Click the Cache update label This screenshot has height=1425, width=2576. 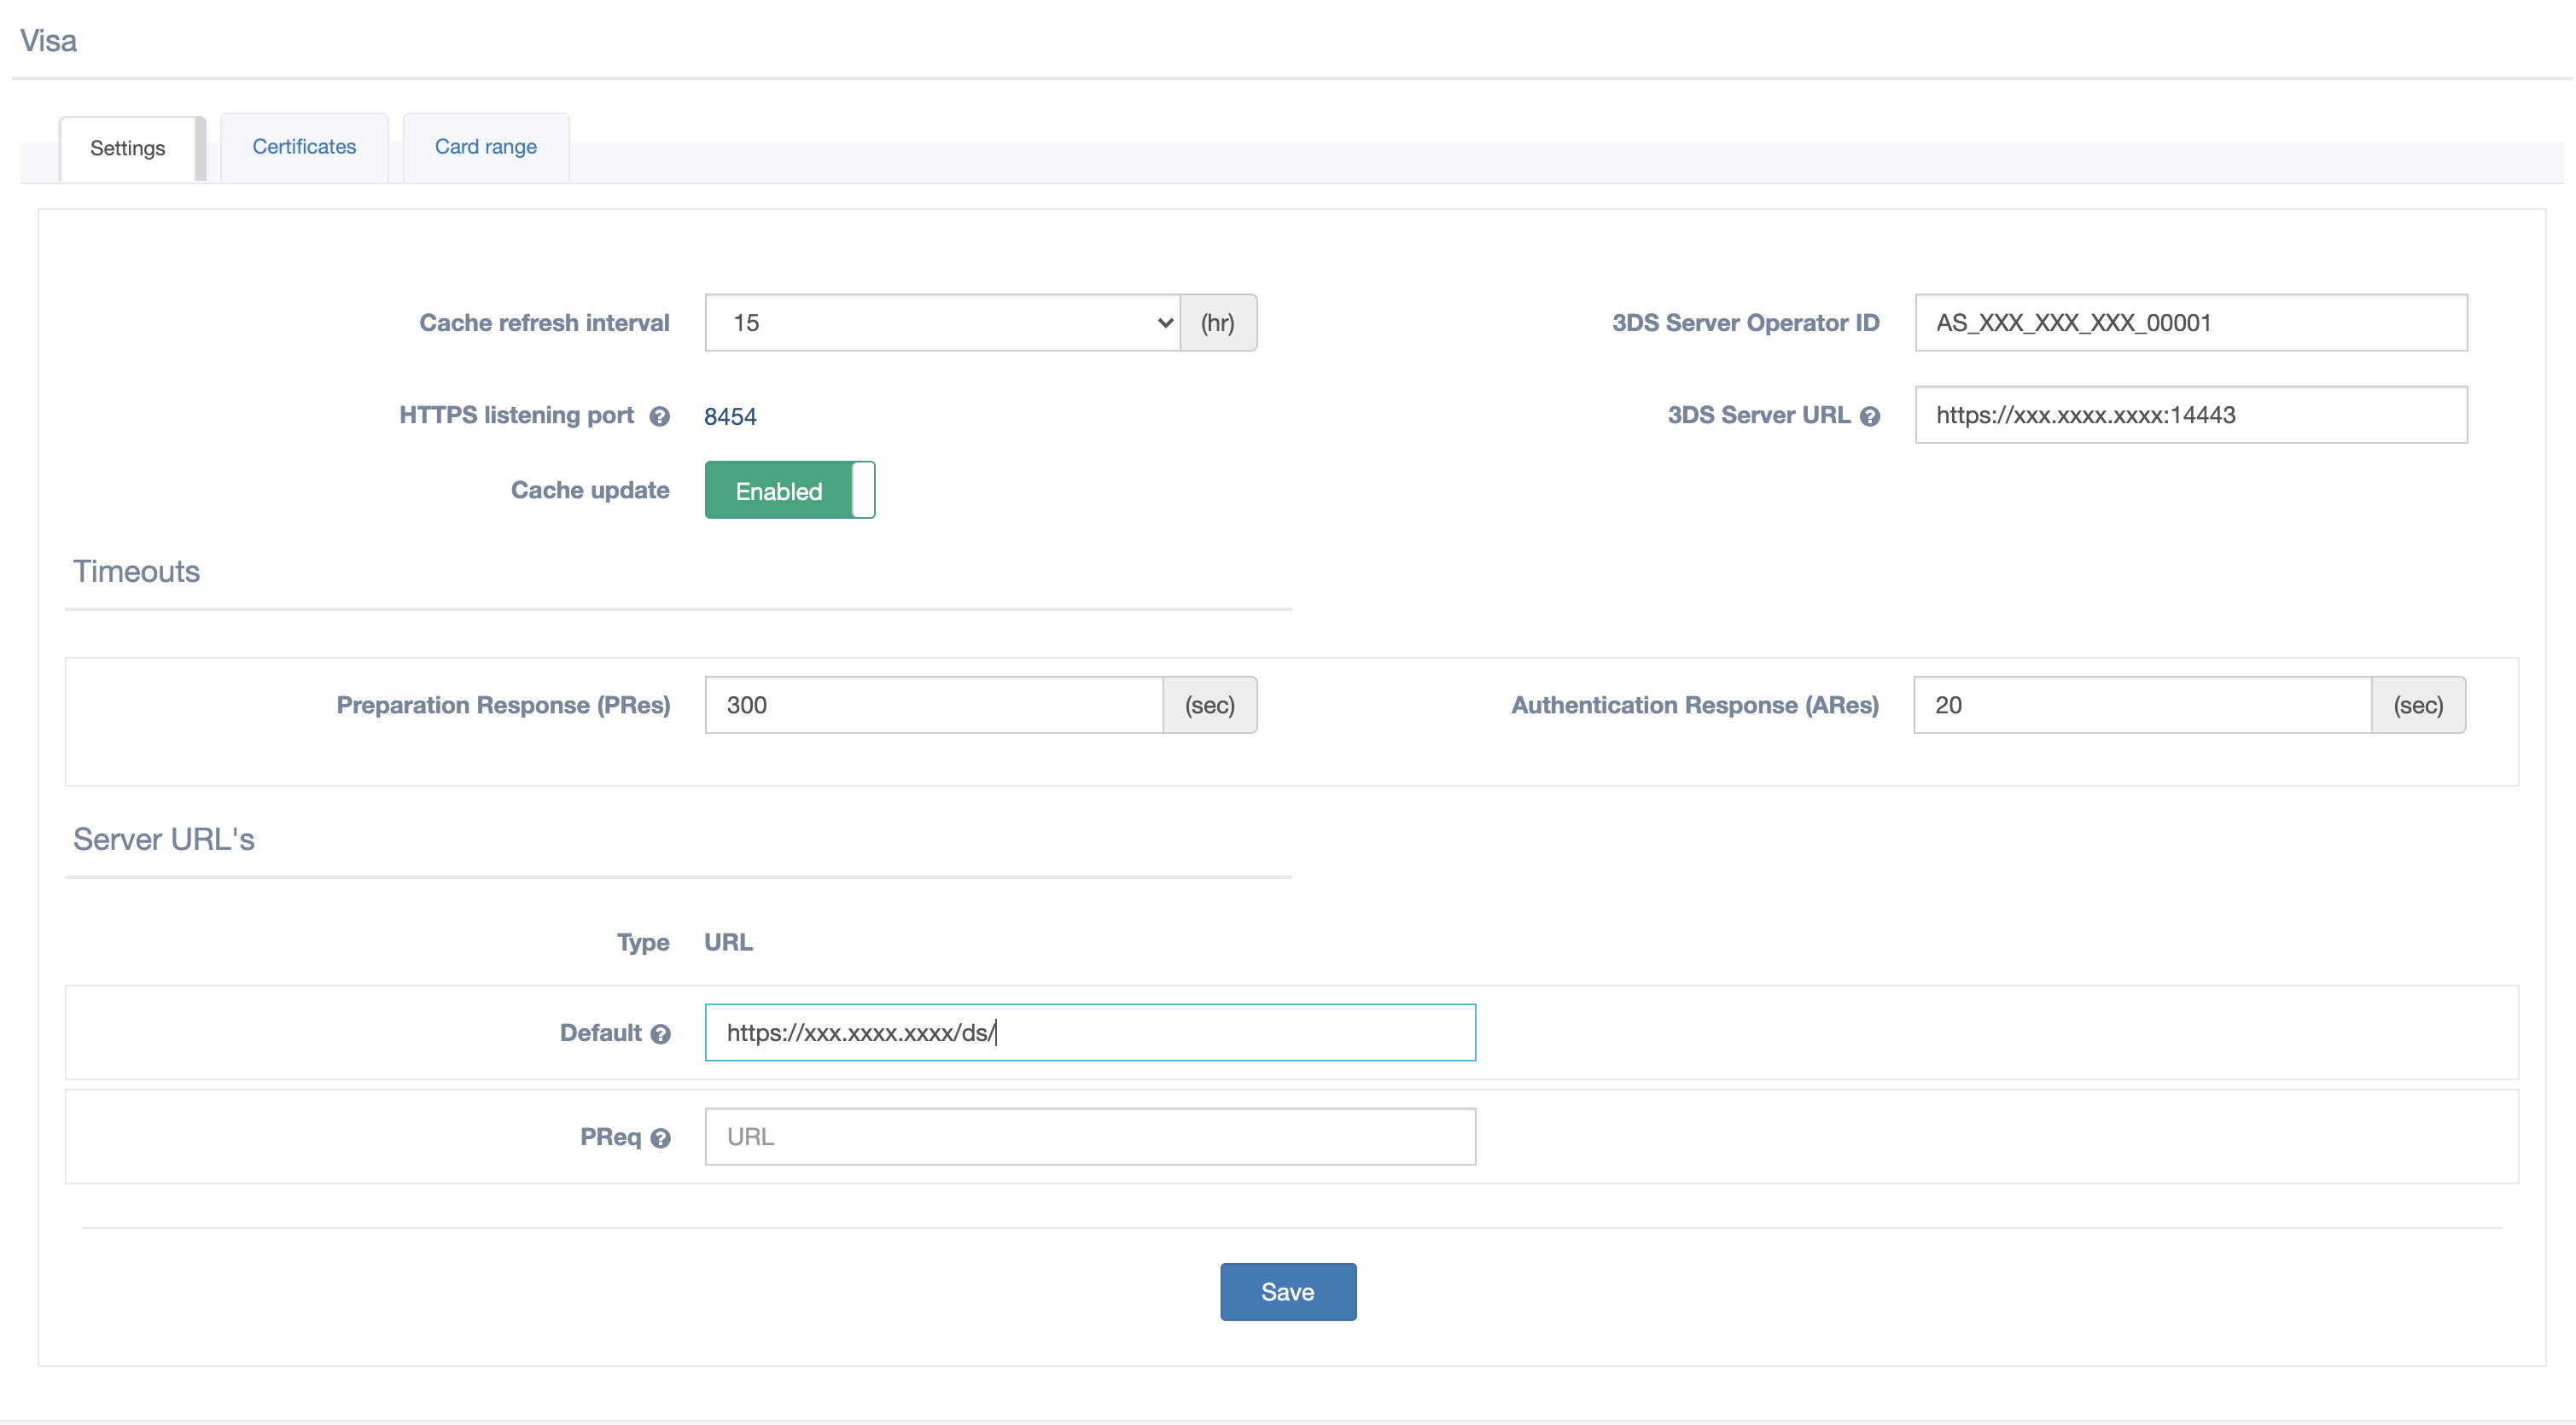click(x=590, y=490)
